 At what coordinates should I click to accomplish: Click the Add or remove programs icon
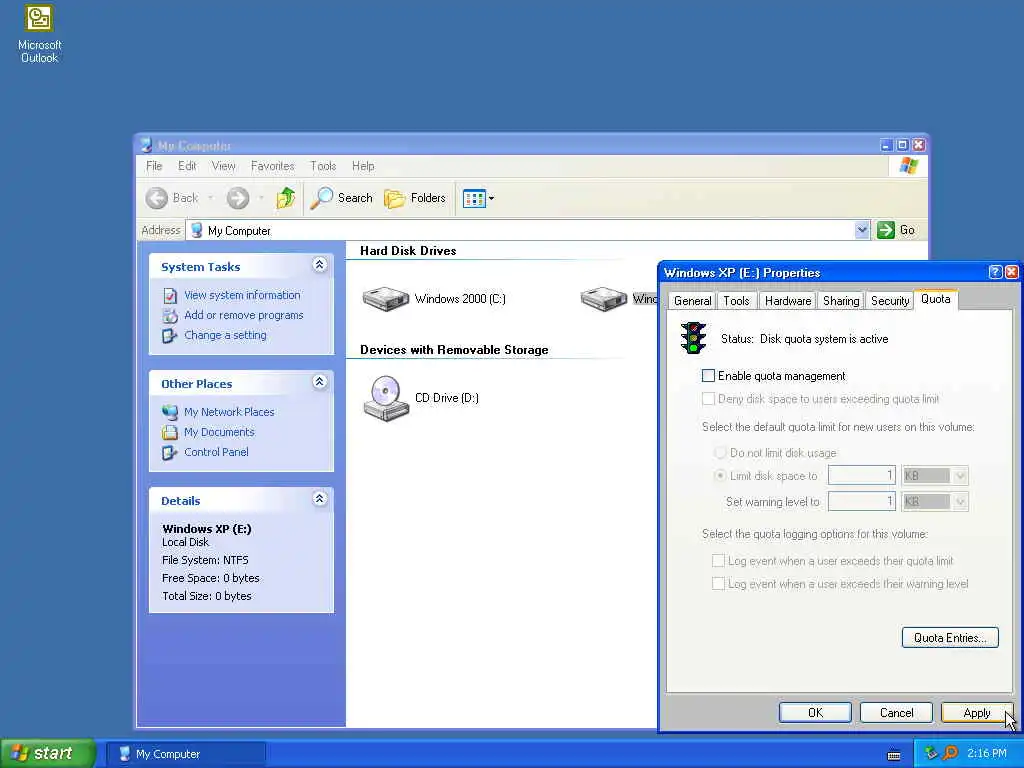[x=170, y=315]
